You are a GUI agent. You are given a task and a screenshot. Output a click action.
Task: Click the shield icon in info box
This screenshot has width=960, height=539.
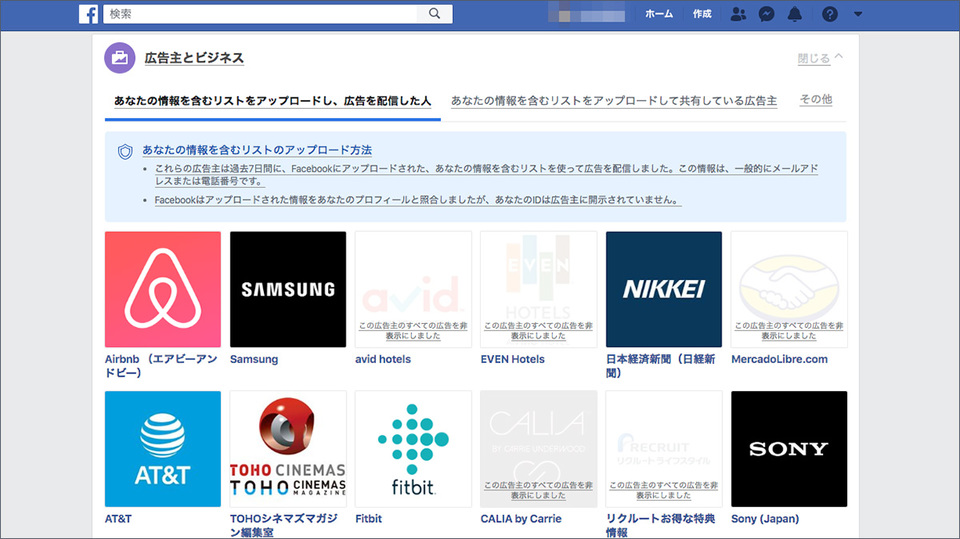point(125,151)
